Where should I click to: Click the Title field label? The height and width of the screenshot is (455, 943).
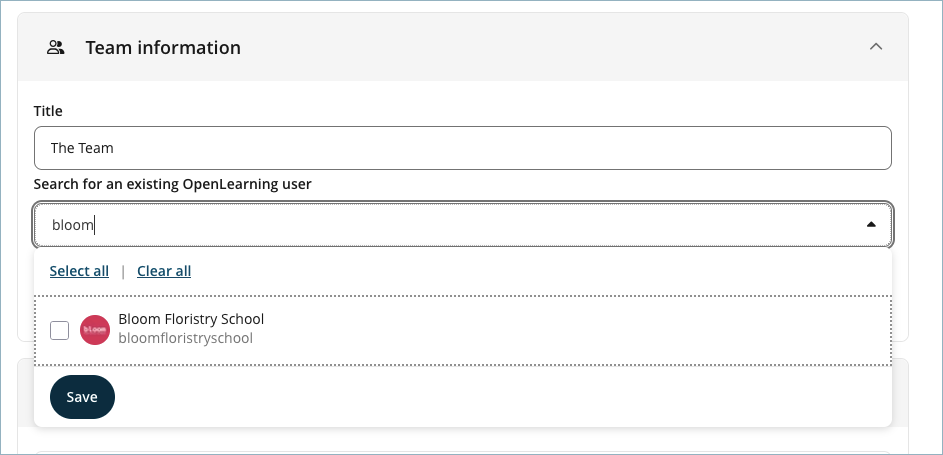pyautogui.click(x=48, y=110)
